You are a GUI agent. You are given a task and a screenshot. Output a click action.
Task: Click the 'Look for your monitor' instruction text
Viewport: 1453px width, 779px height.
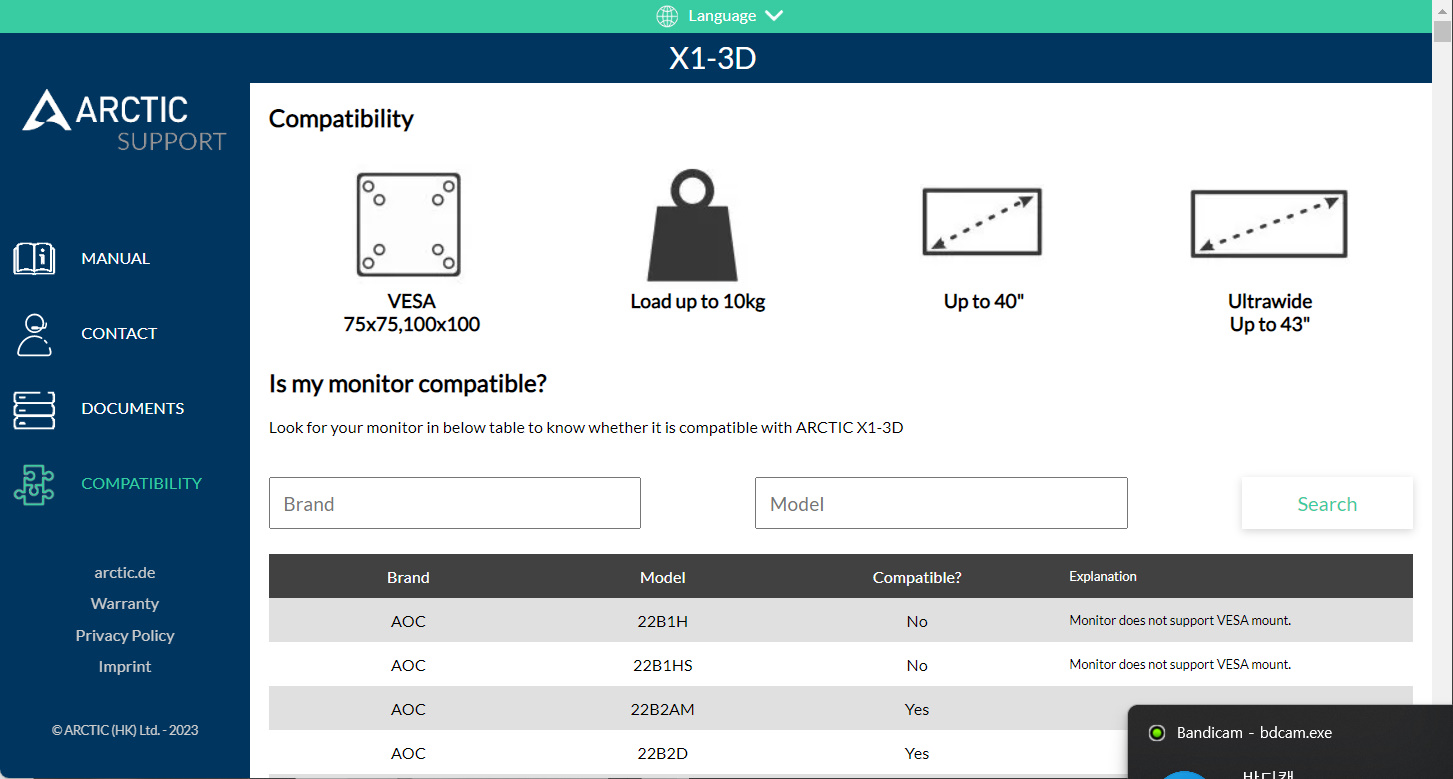[586, 428]
